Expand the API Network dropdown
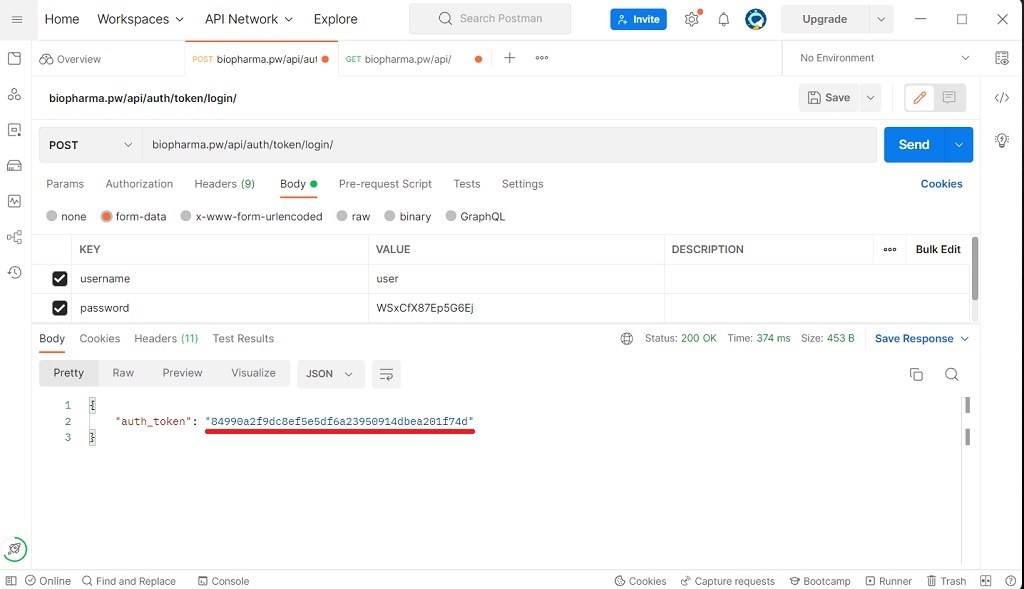This screenshot has height=589, width=1024. (x=249, y=20)
